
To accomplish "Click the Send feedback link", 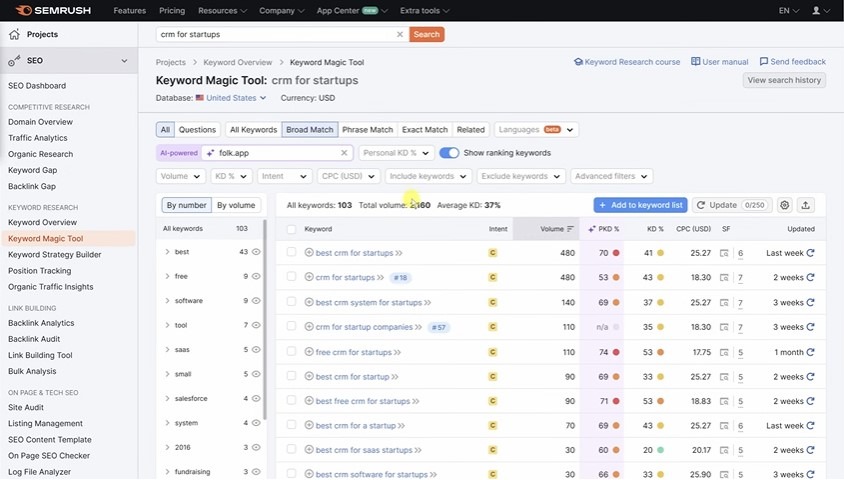I will click(792, 62).
